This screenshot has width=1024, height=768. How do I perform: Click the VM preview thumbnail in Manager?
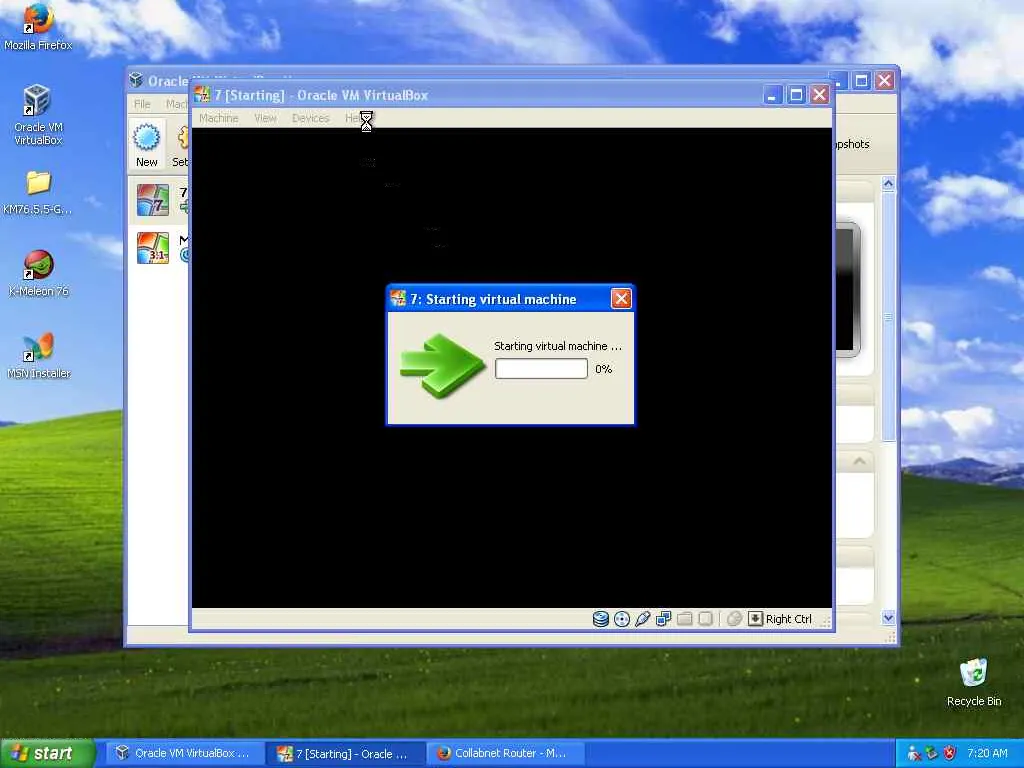pos(848,289)
